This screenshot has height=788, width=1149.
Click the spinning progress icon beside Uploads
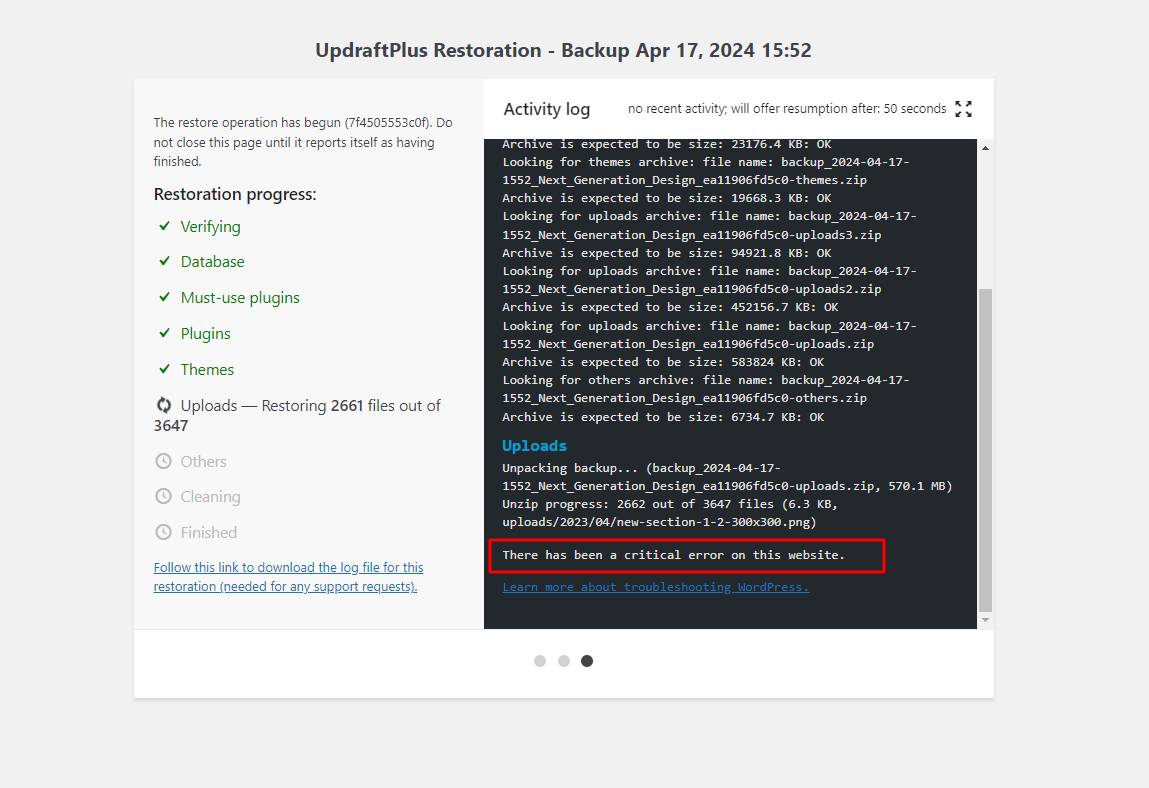pyautogui.click(x=164, y=405)
